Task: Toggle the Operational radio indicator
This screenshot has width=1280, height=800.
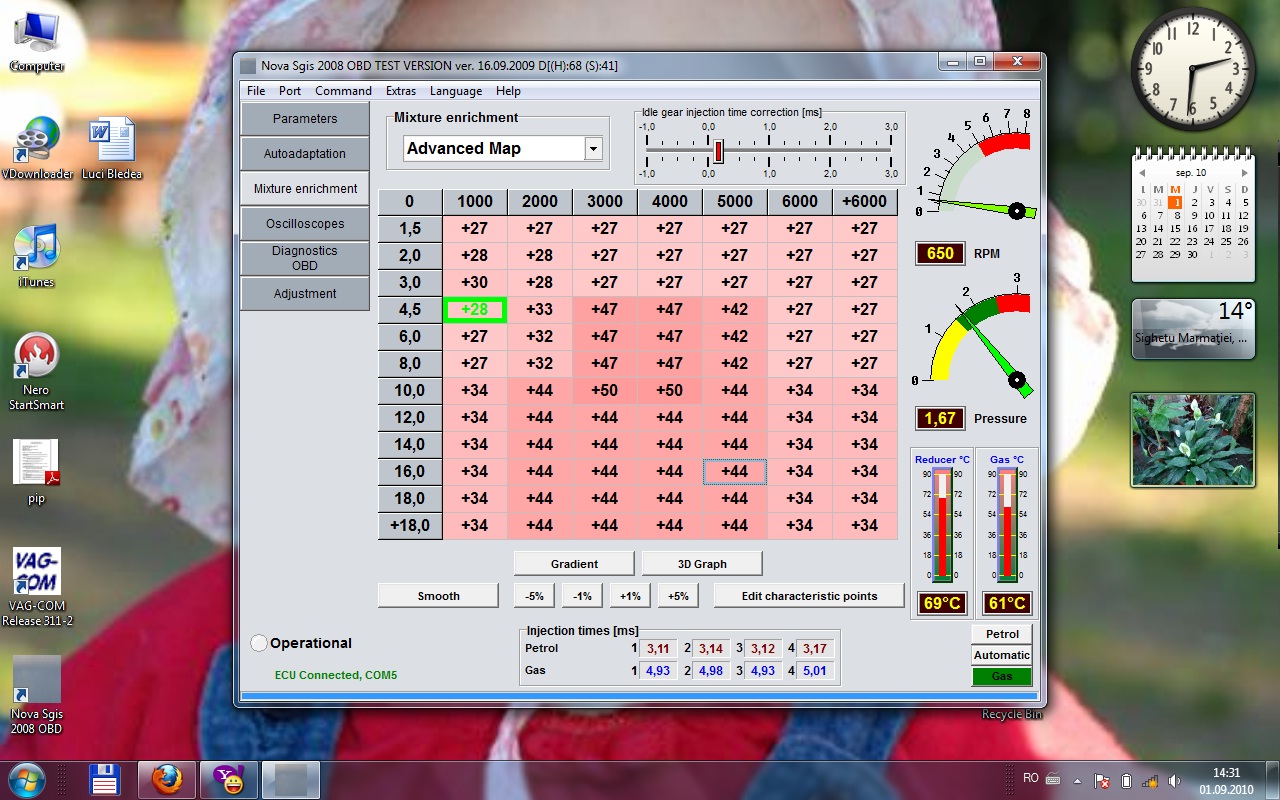Action: (259, 644)
